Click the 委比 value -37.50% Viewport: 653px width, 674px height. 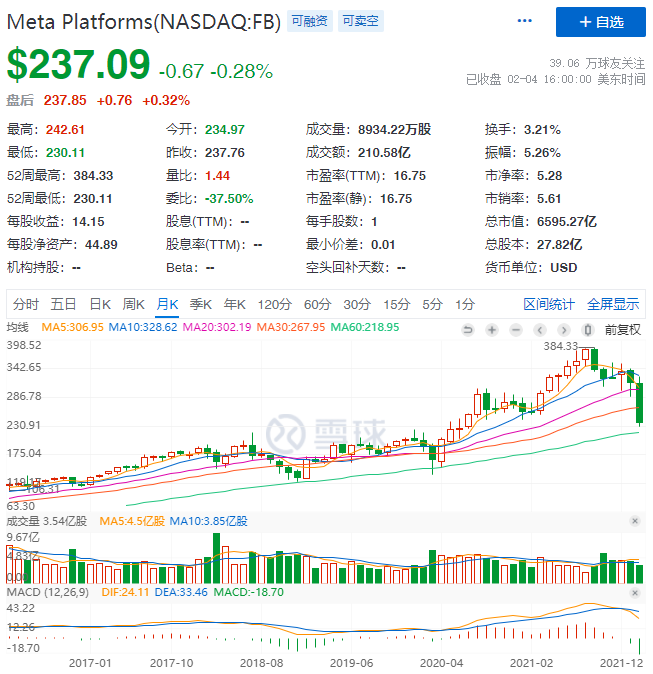pos(229,199)
